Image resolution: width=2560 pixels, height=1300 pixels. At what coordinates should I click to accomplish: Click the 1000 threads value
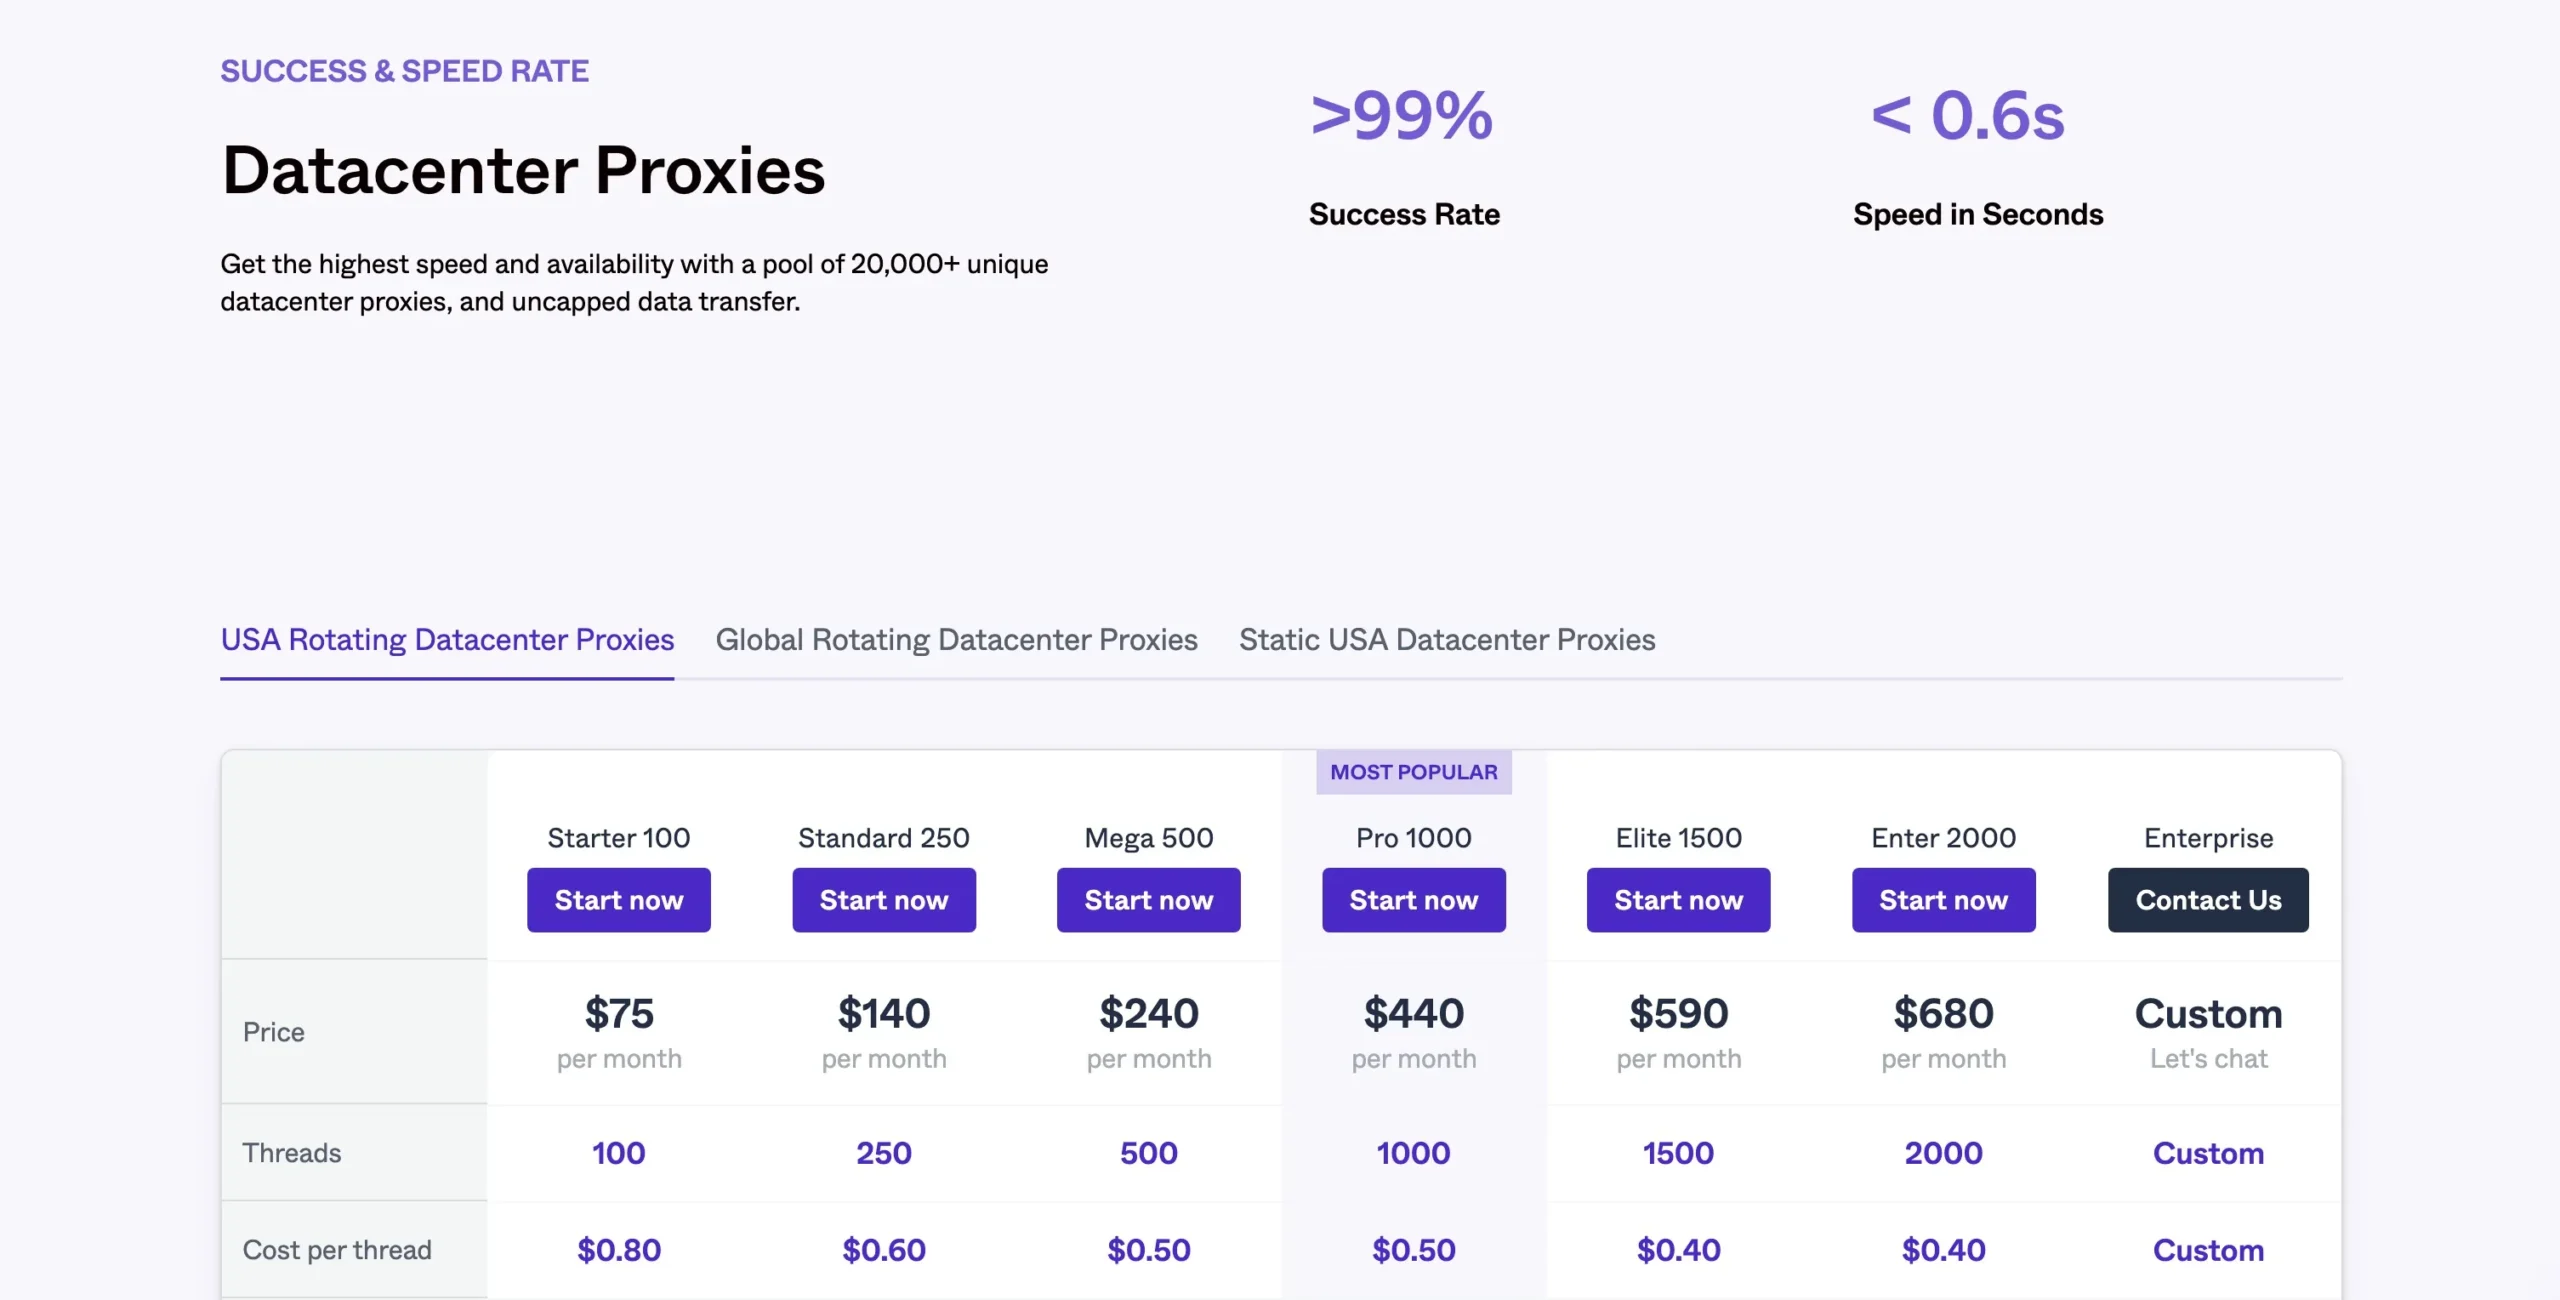tap(1413, 1153)
